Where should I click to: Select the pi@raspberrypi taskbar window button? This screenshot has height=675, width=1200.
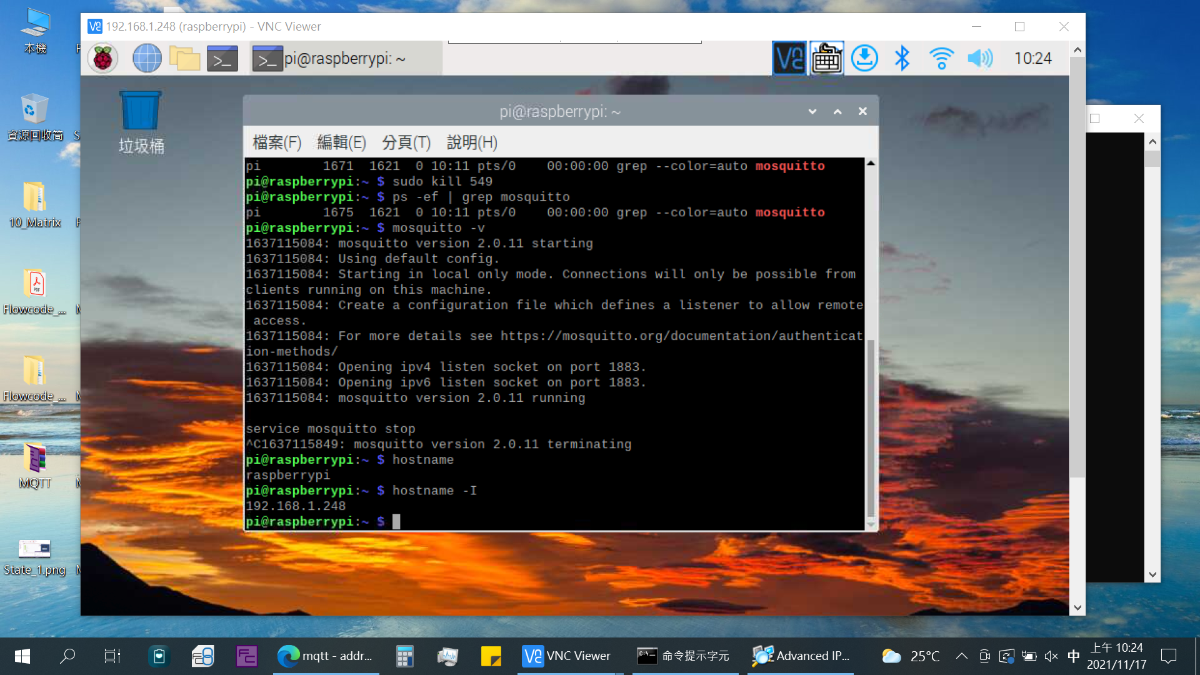(330, 59)
